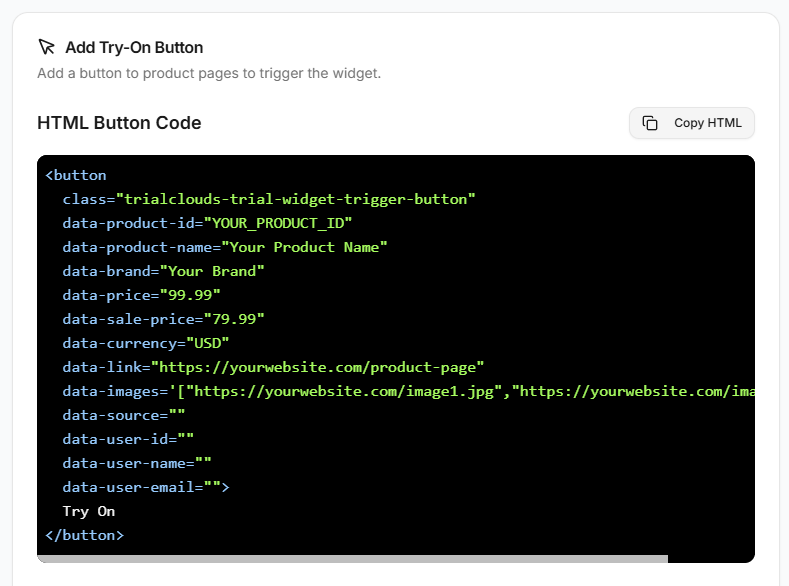Select the Add Try-On Button heading
This screenshot has height=586, width=789.
134,47
